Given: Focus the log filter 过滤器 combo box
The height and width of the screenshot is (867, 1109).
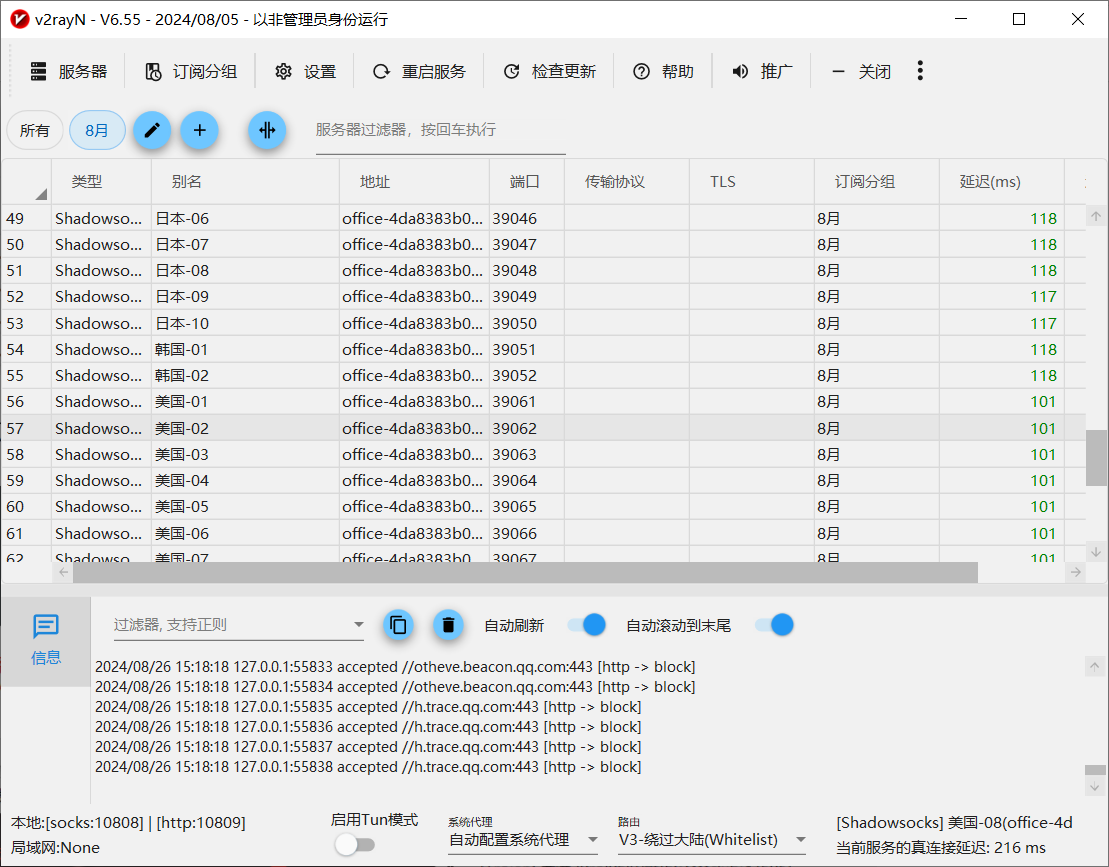Looking at the screenshot, I should click(238, 624).
